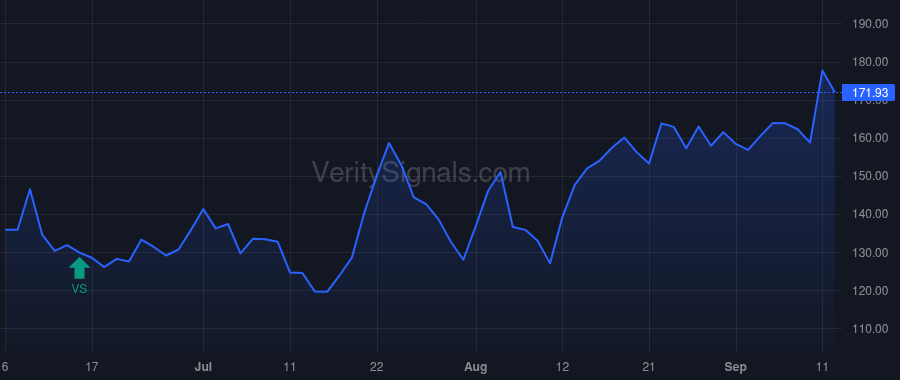Click the 160.00 price axis label

click(x=870, y=138)
